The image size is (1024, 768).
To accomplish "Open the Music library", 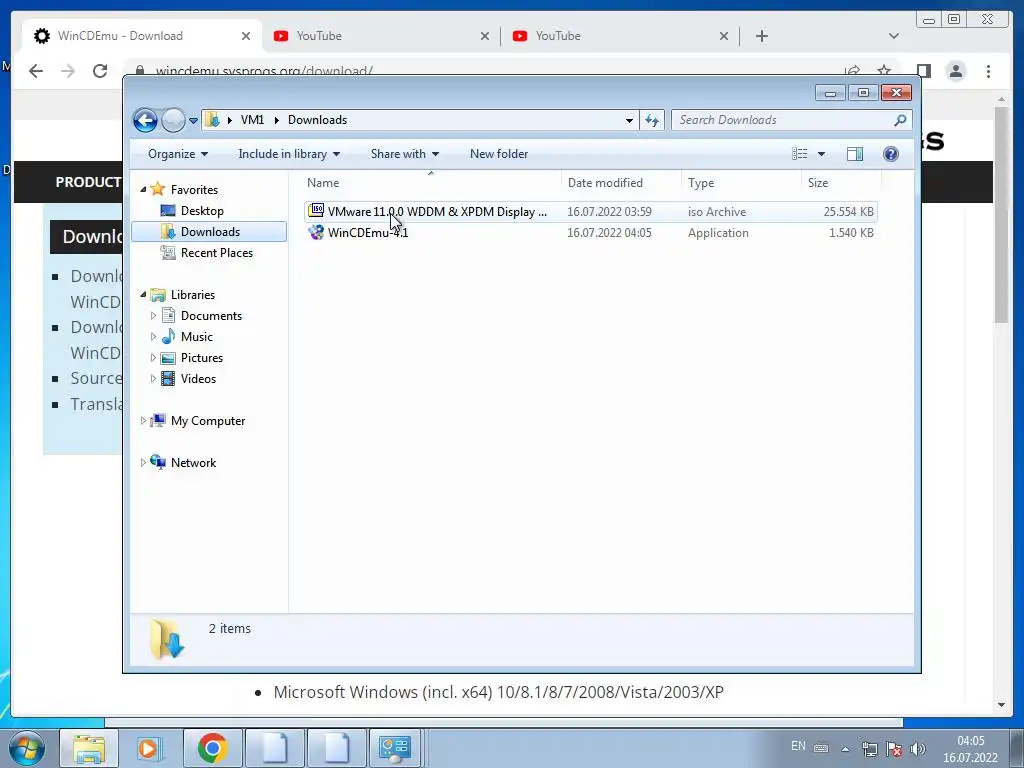I will 196,337.
